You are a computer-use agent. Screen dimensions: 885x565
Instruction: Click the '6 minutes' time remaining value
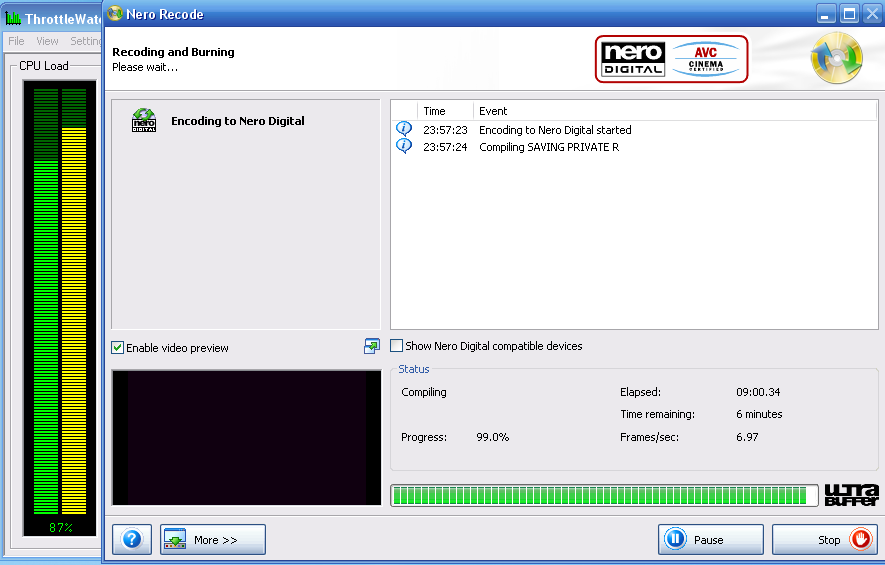point(759,414)
